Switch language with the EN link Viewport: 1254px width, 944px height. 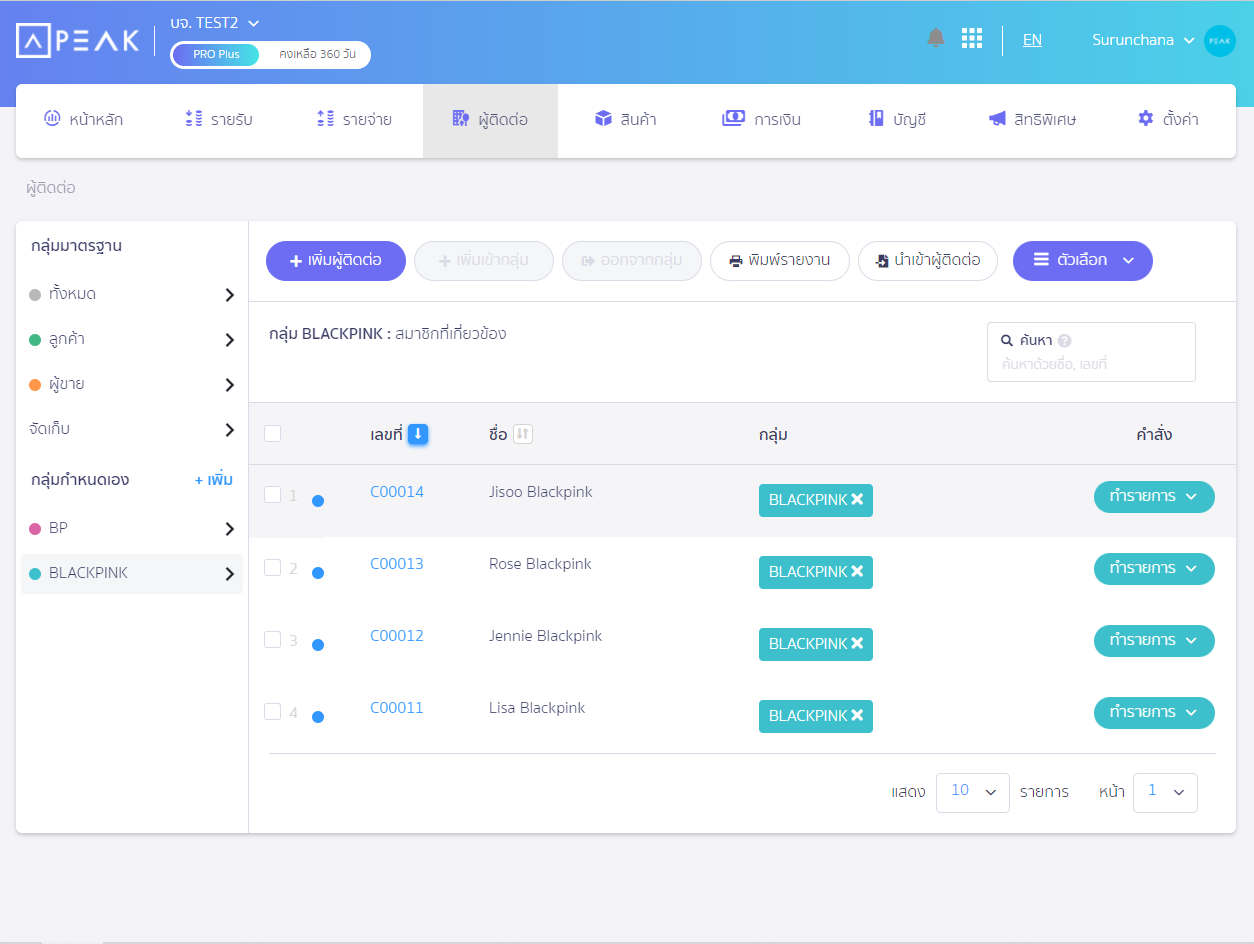[x=1032, y=40]
